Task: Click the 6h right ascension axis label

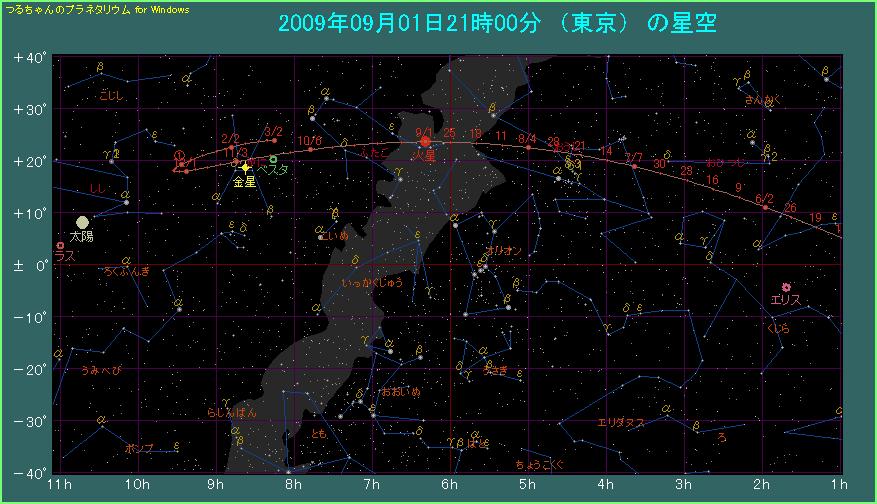Action: click(450, 485)
